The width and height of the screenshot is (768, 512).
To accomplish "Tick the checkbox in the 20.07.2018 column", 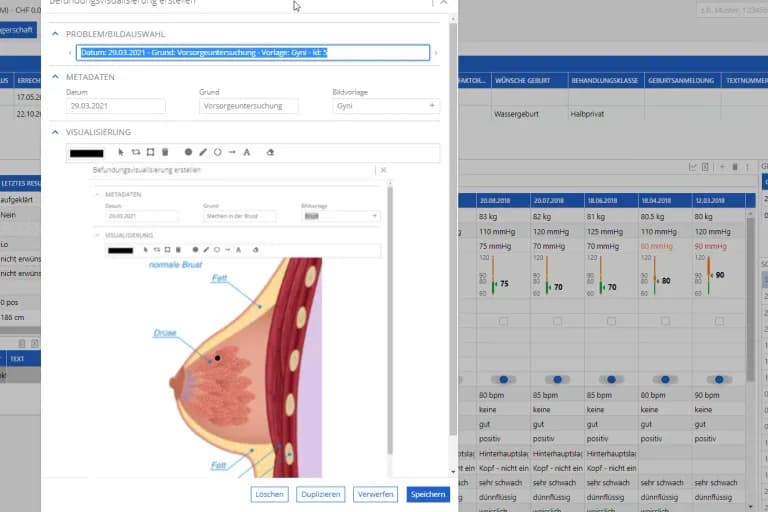I will [557, 321].
